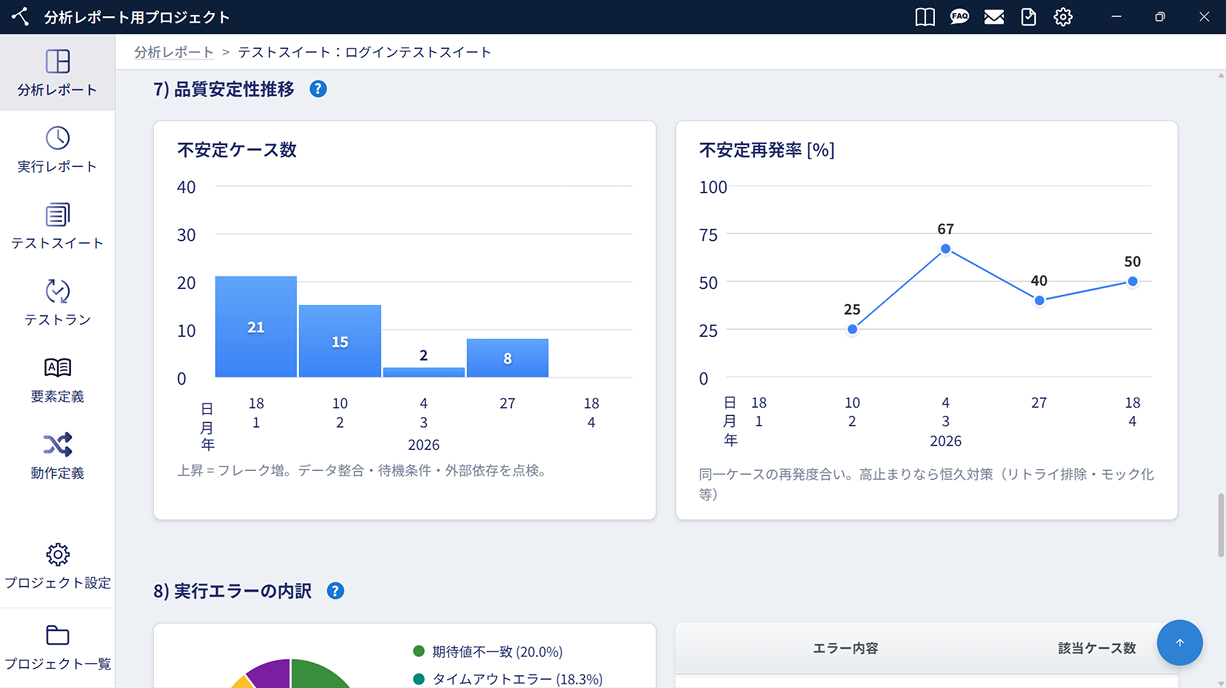Open 動作定義 in the sidebar
The width and height of the screenshot is (1226, 688).
click(x=57, y=458)
